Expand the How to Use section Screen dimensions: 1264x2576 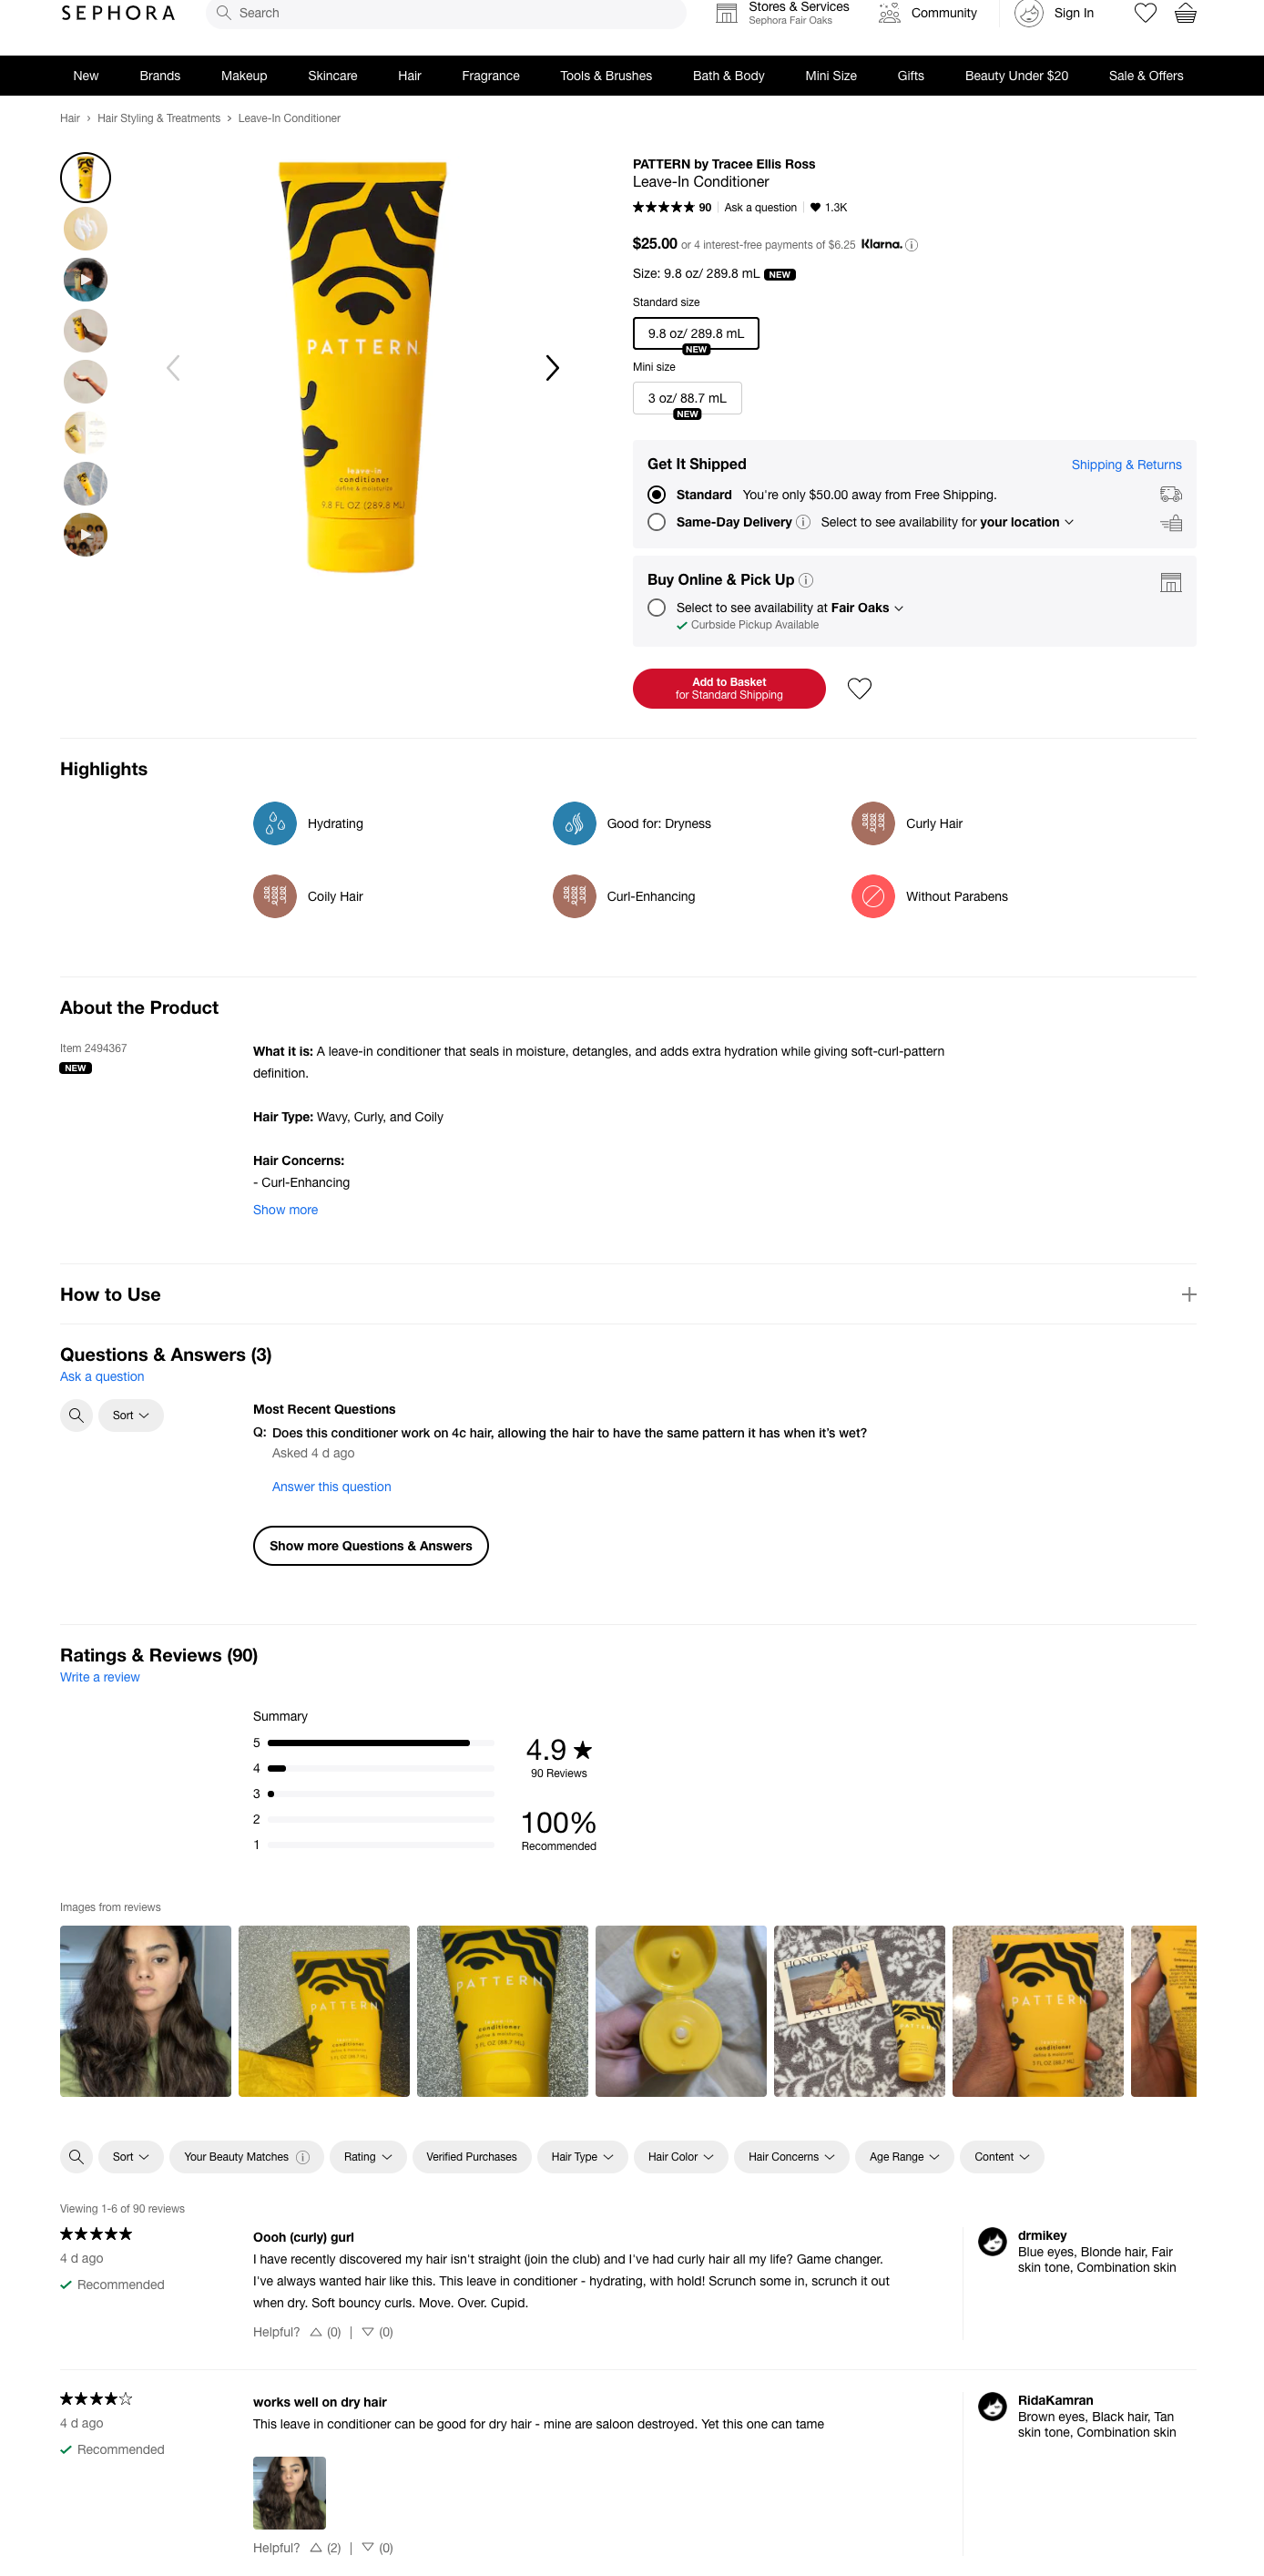(x=1188, y=1294)
